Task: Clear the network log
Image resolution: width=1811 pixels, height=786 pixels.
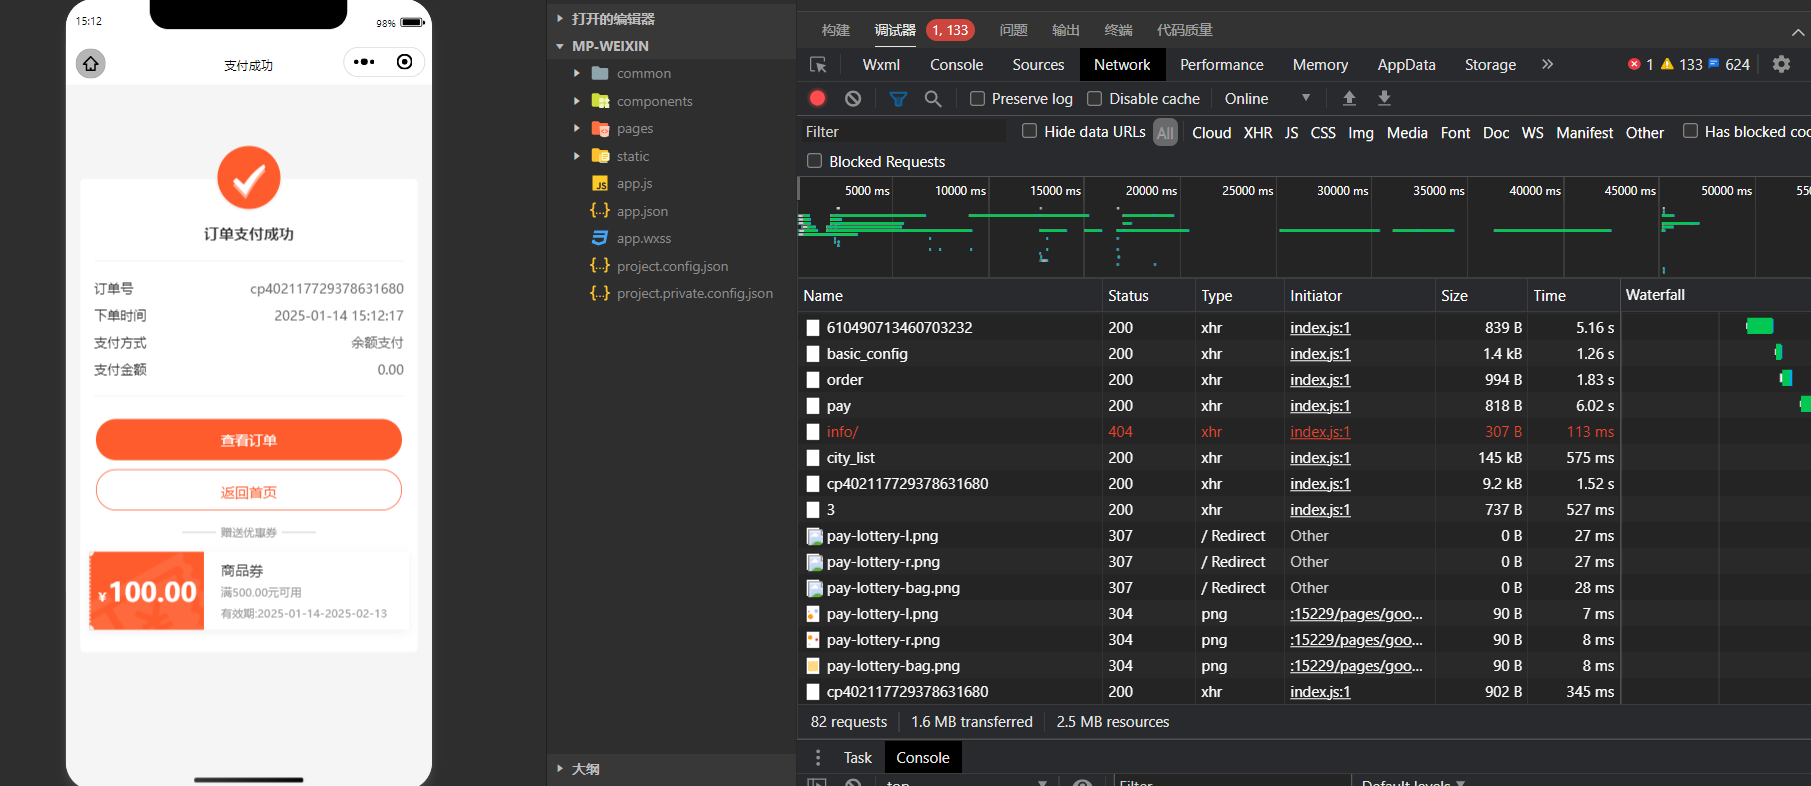Action: [x=853, y=98]
